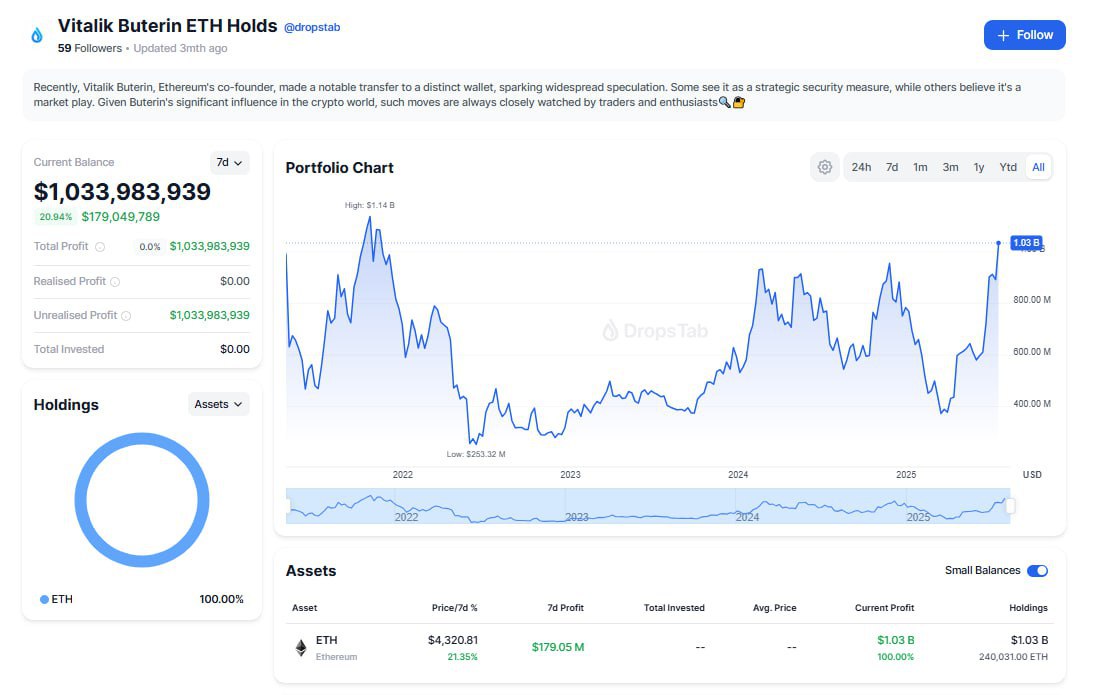
Task: Click the Vitalik Buterin ETH Holds title
Action: (x=168, y=26)
